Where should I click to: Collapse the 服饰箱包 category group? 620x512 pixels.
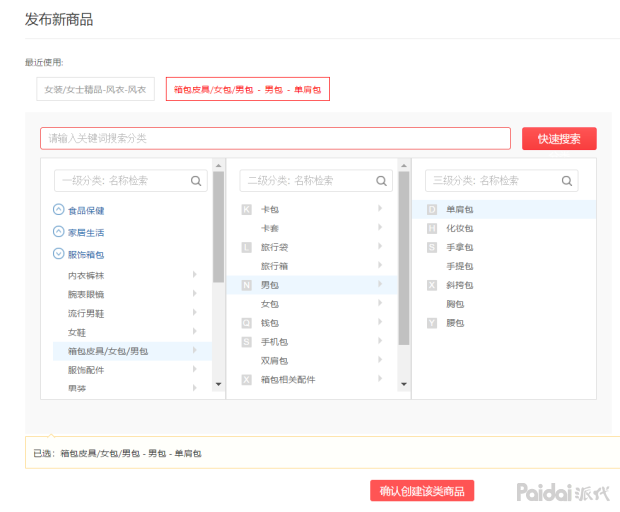(59, 254)
